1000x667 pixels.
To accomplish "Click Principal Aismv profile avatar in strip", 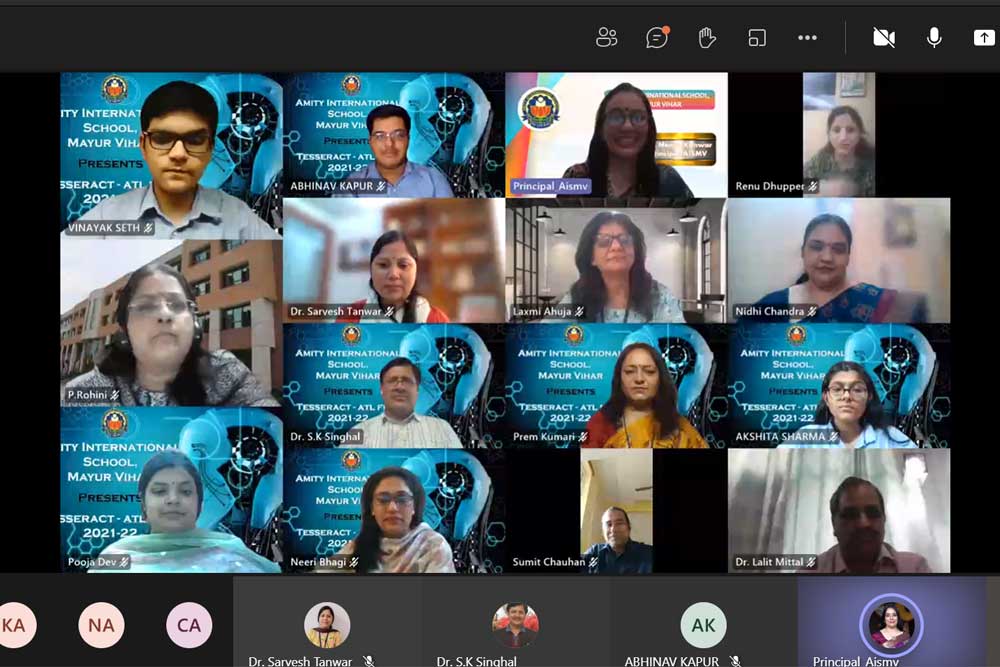I will [x=891, y=625].
